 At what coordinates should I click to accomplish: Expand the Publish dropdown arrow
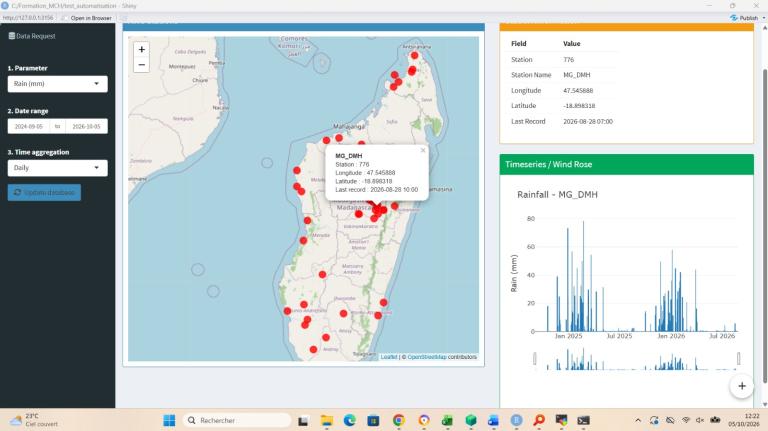point(764,18)
